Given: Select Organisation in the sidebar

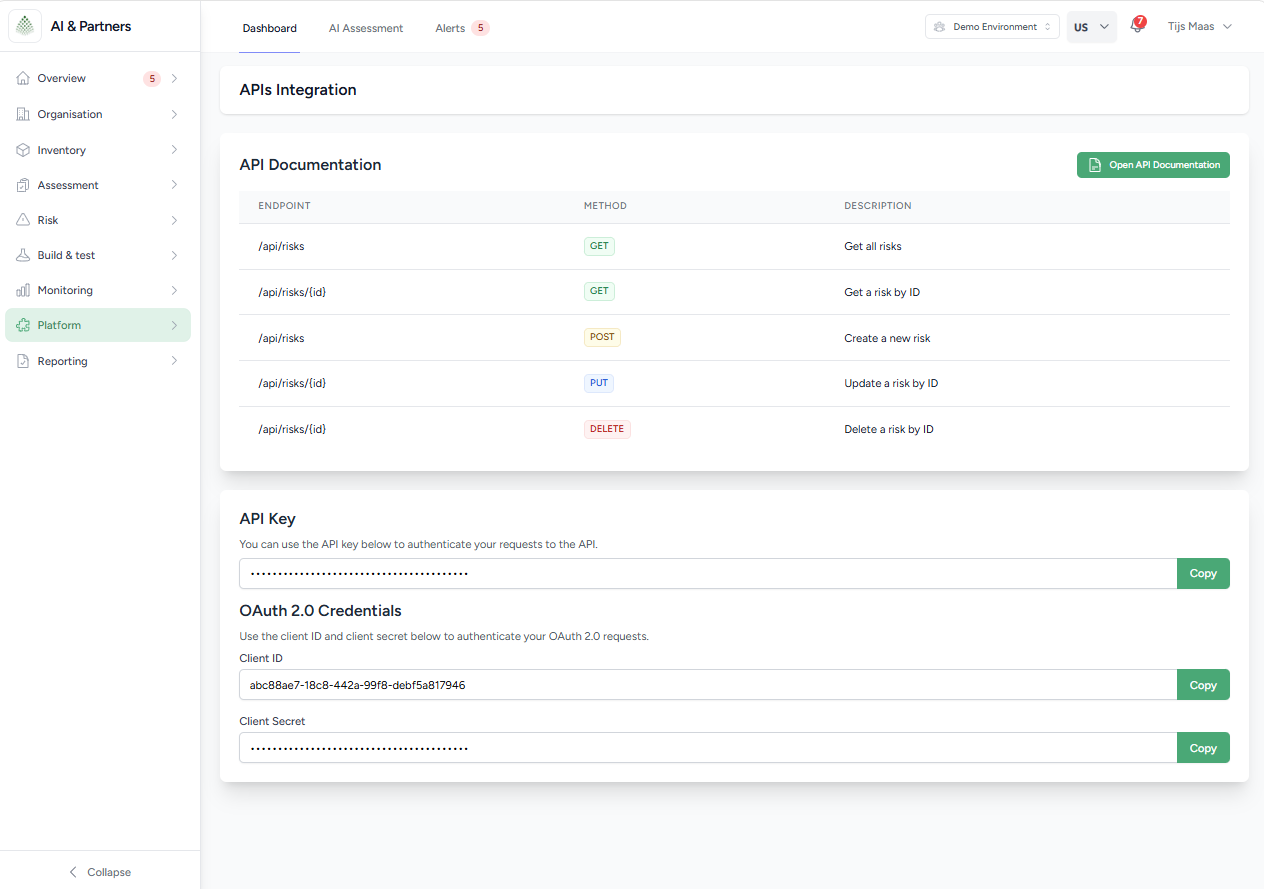Looking at the screenshot, I should [x=98, y=114].
